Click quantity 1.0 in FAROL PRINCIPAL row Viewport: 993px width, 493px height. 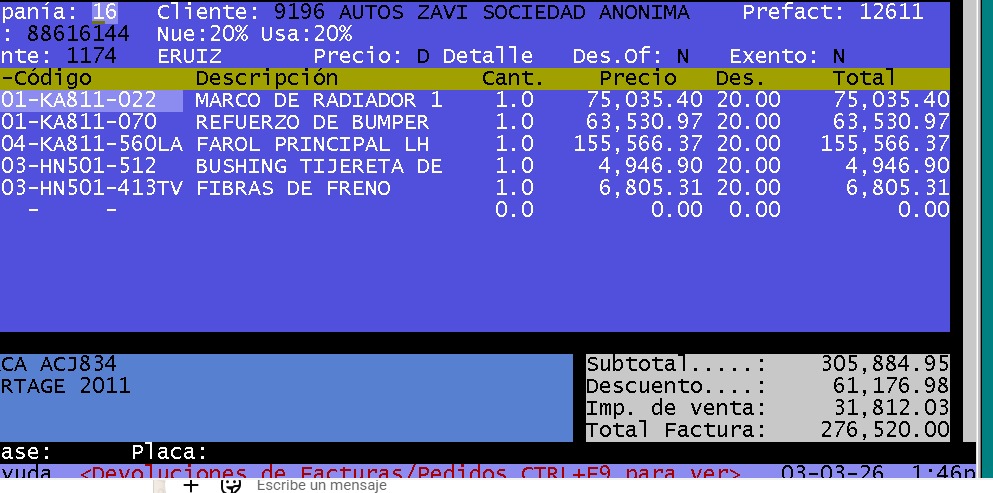coord(514,144)
